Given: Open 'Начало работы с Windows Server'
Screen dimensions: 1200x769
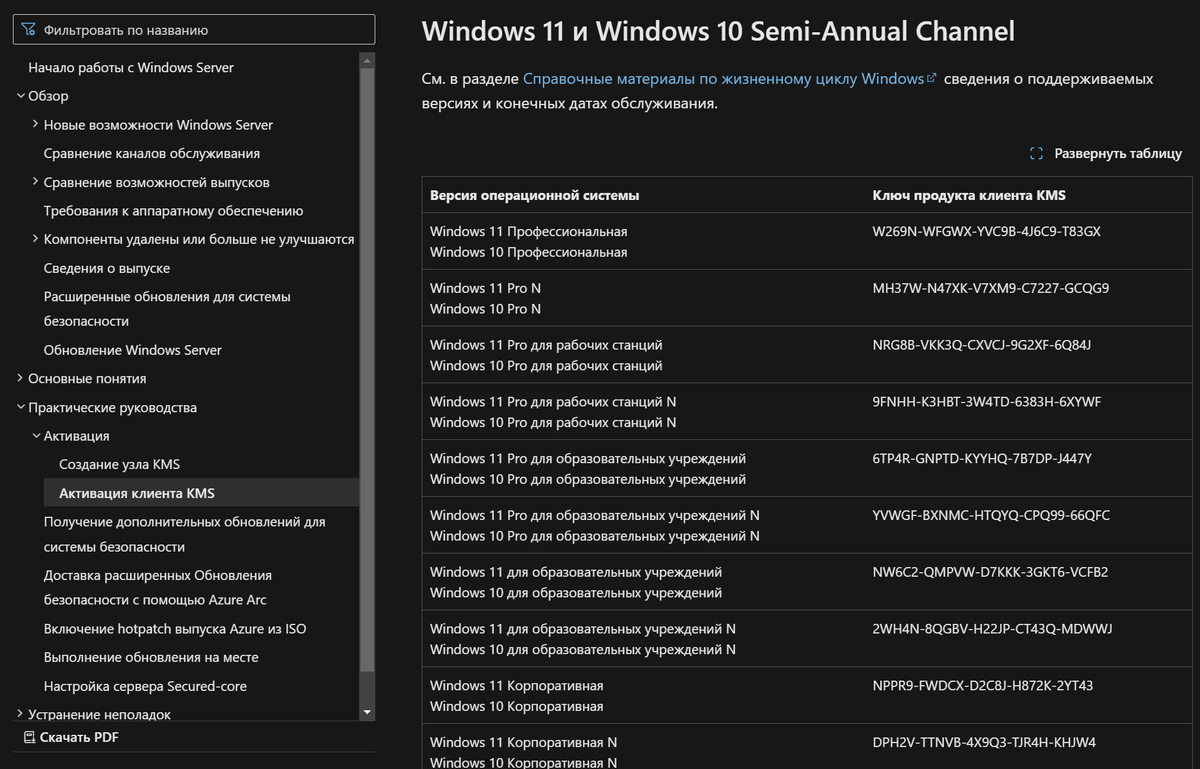Looking at the screenshot, I should click(131, 68).
